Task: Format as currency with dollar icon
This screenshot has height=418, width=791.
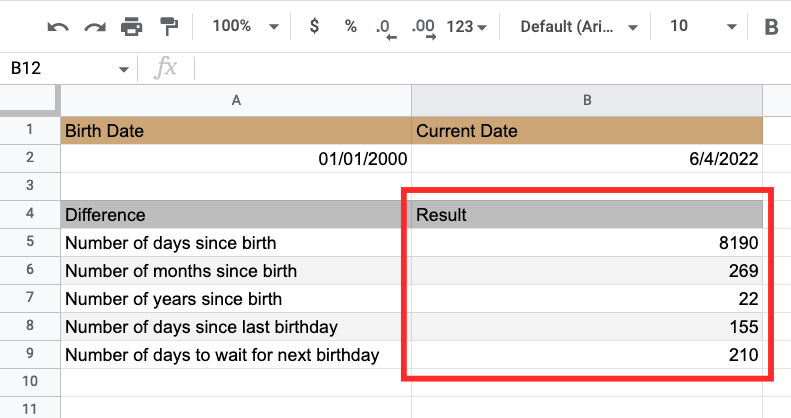Action: pos(314,27)
